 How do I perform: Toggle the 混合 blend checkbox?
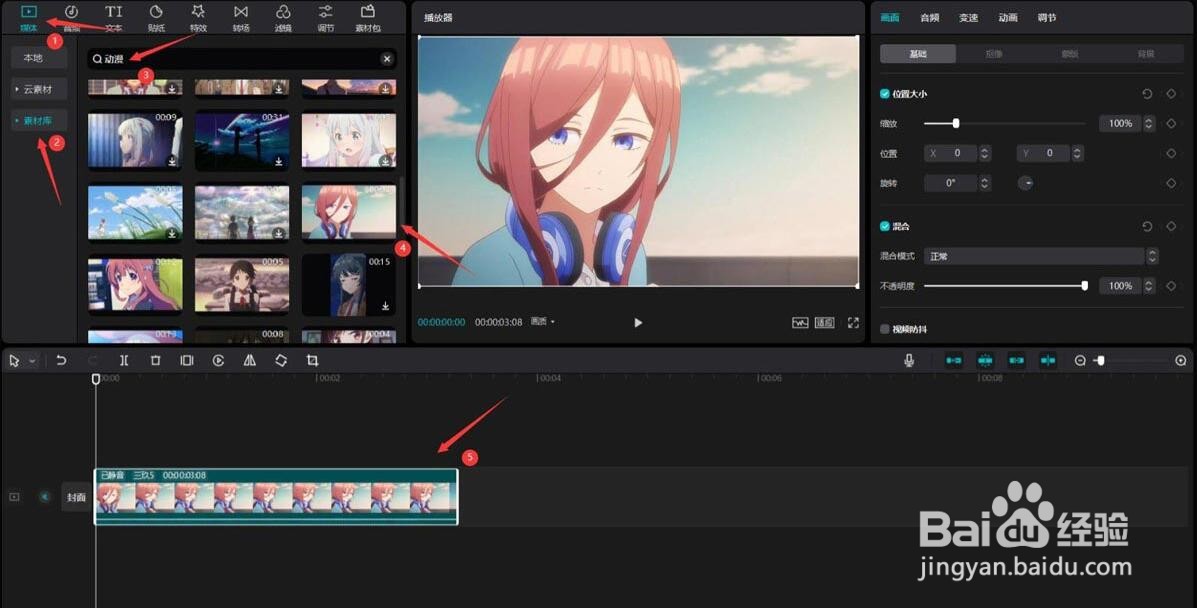885,226
